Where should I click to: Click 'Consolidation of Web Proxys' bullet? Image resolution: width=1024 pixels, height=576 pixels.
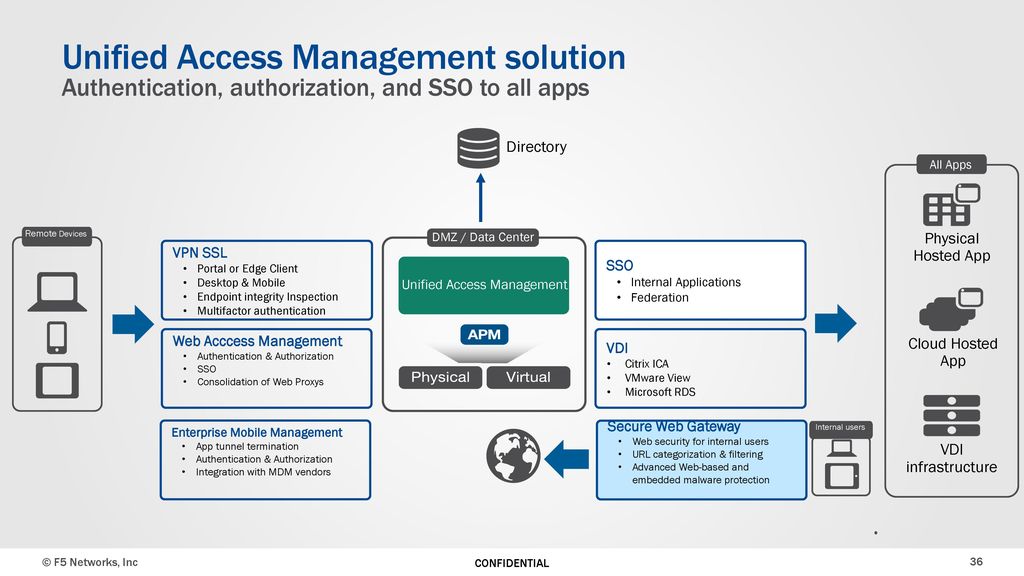(x=260, y=382)
